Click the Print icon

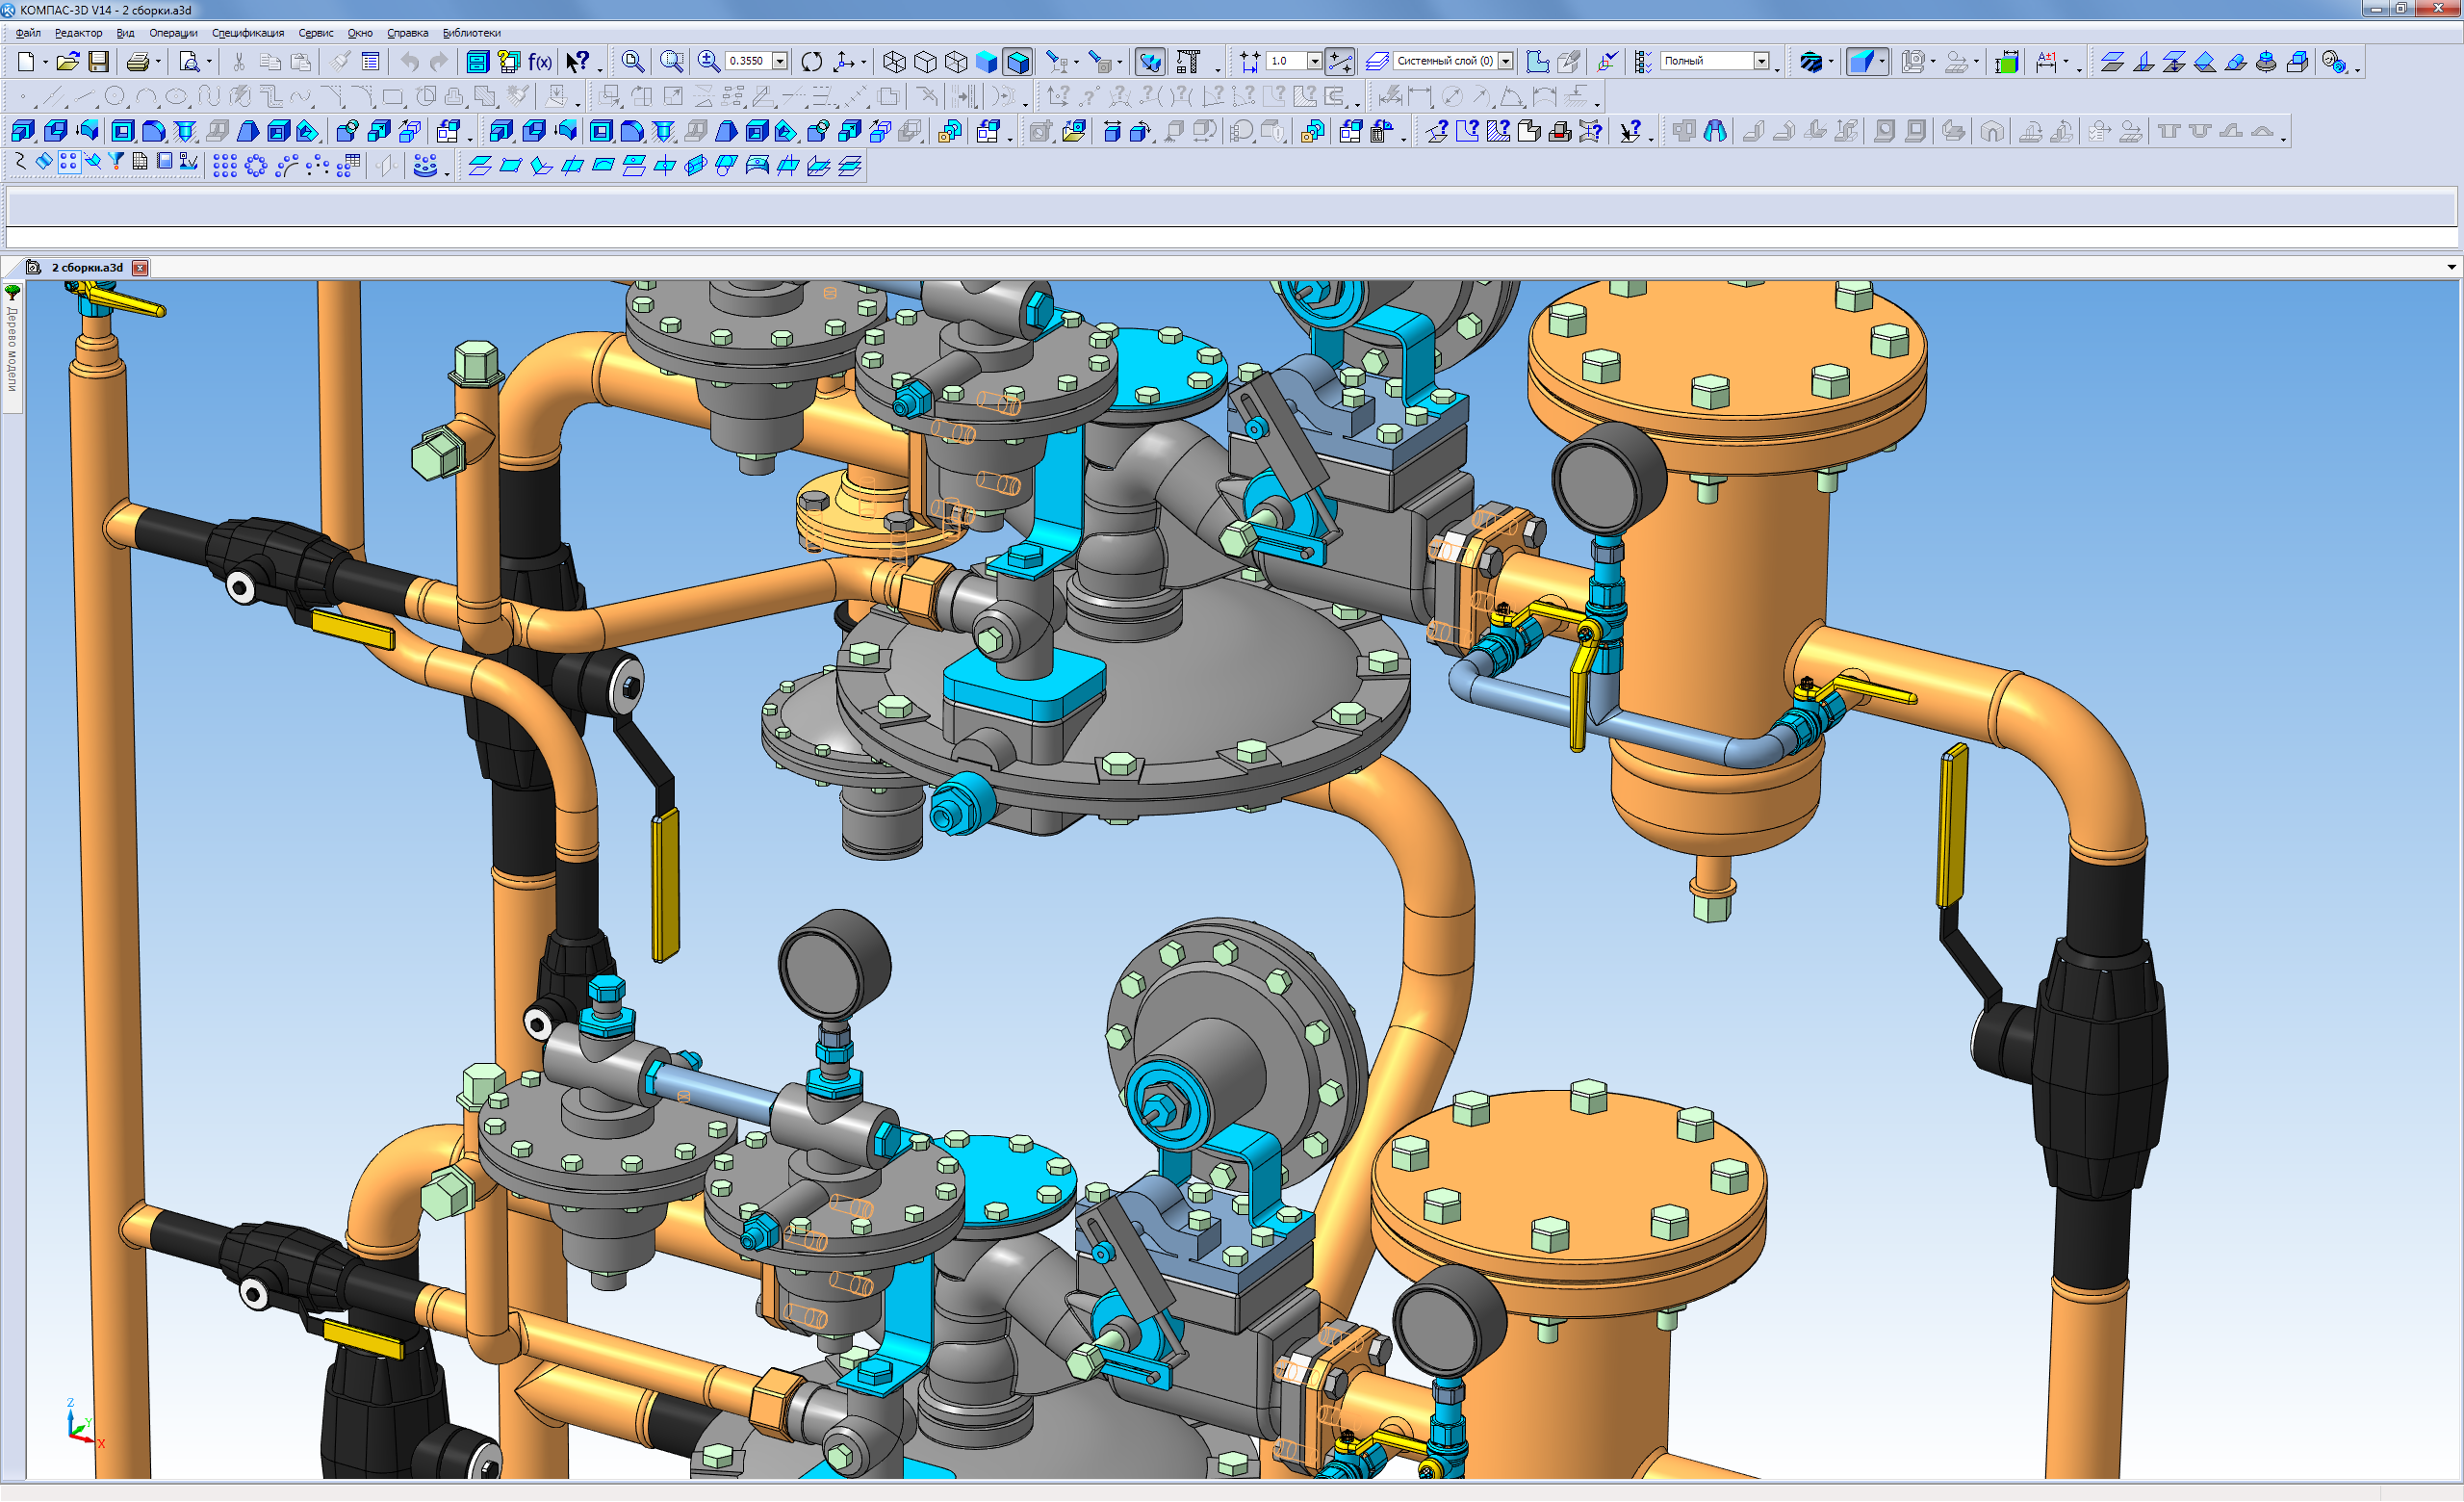(138, 62)
